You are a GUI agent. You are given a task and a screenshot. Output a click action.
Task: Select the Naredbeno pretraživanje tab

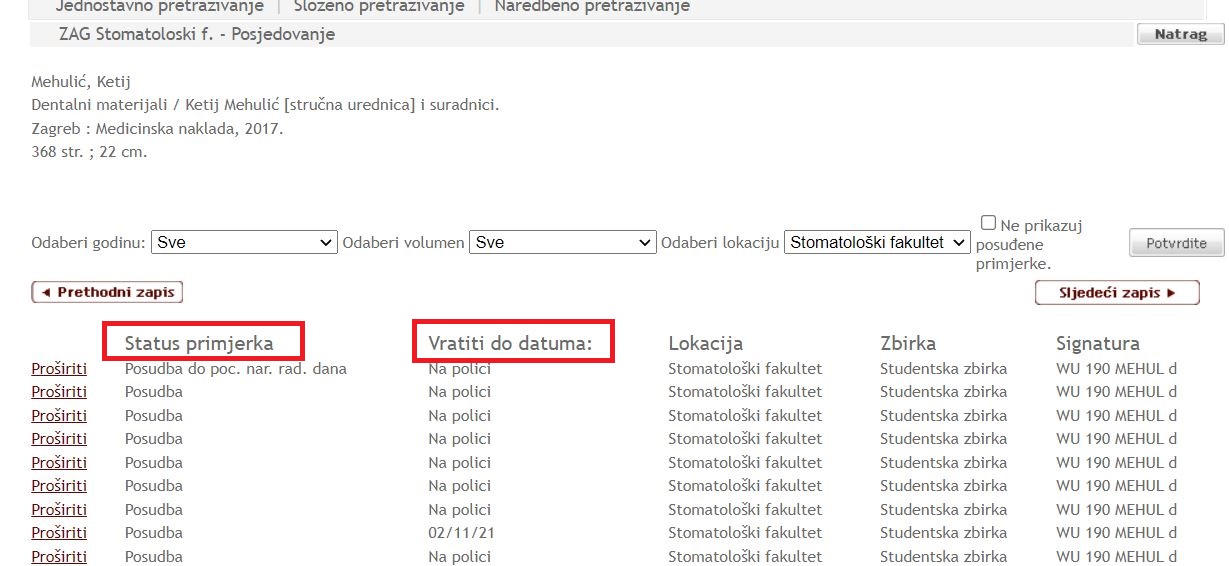[x=592, y=7]
